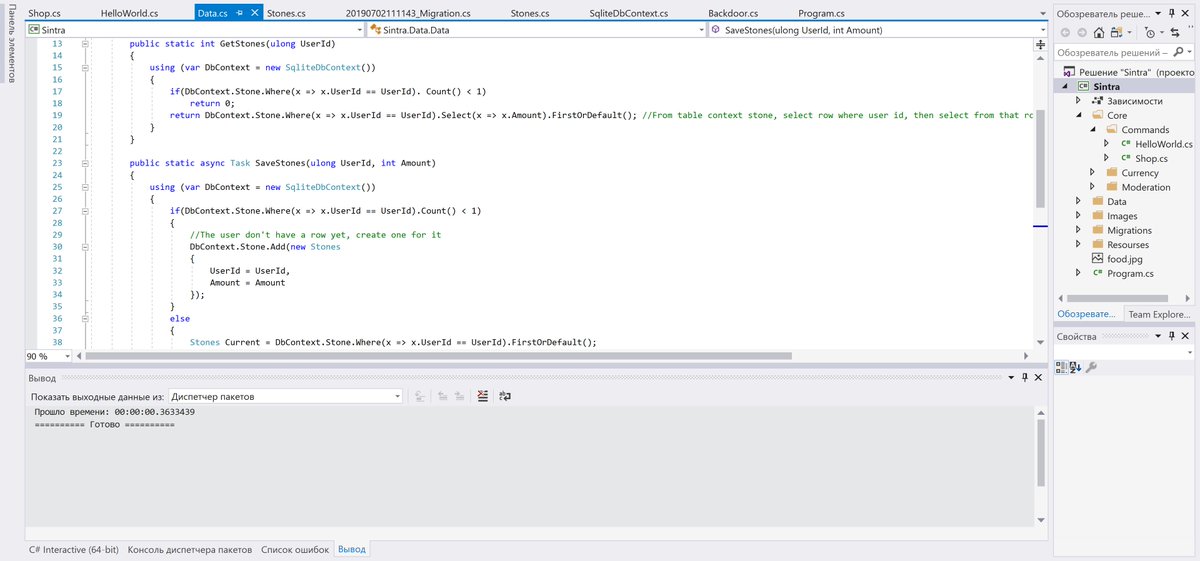Click the pin icon on Data.cs tab
The image size is (1200, 561).
pos(240,14)
